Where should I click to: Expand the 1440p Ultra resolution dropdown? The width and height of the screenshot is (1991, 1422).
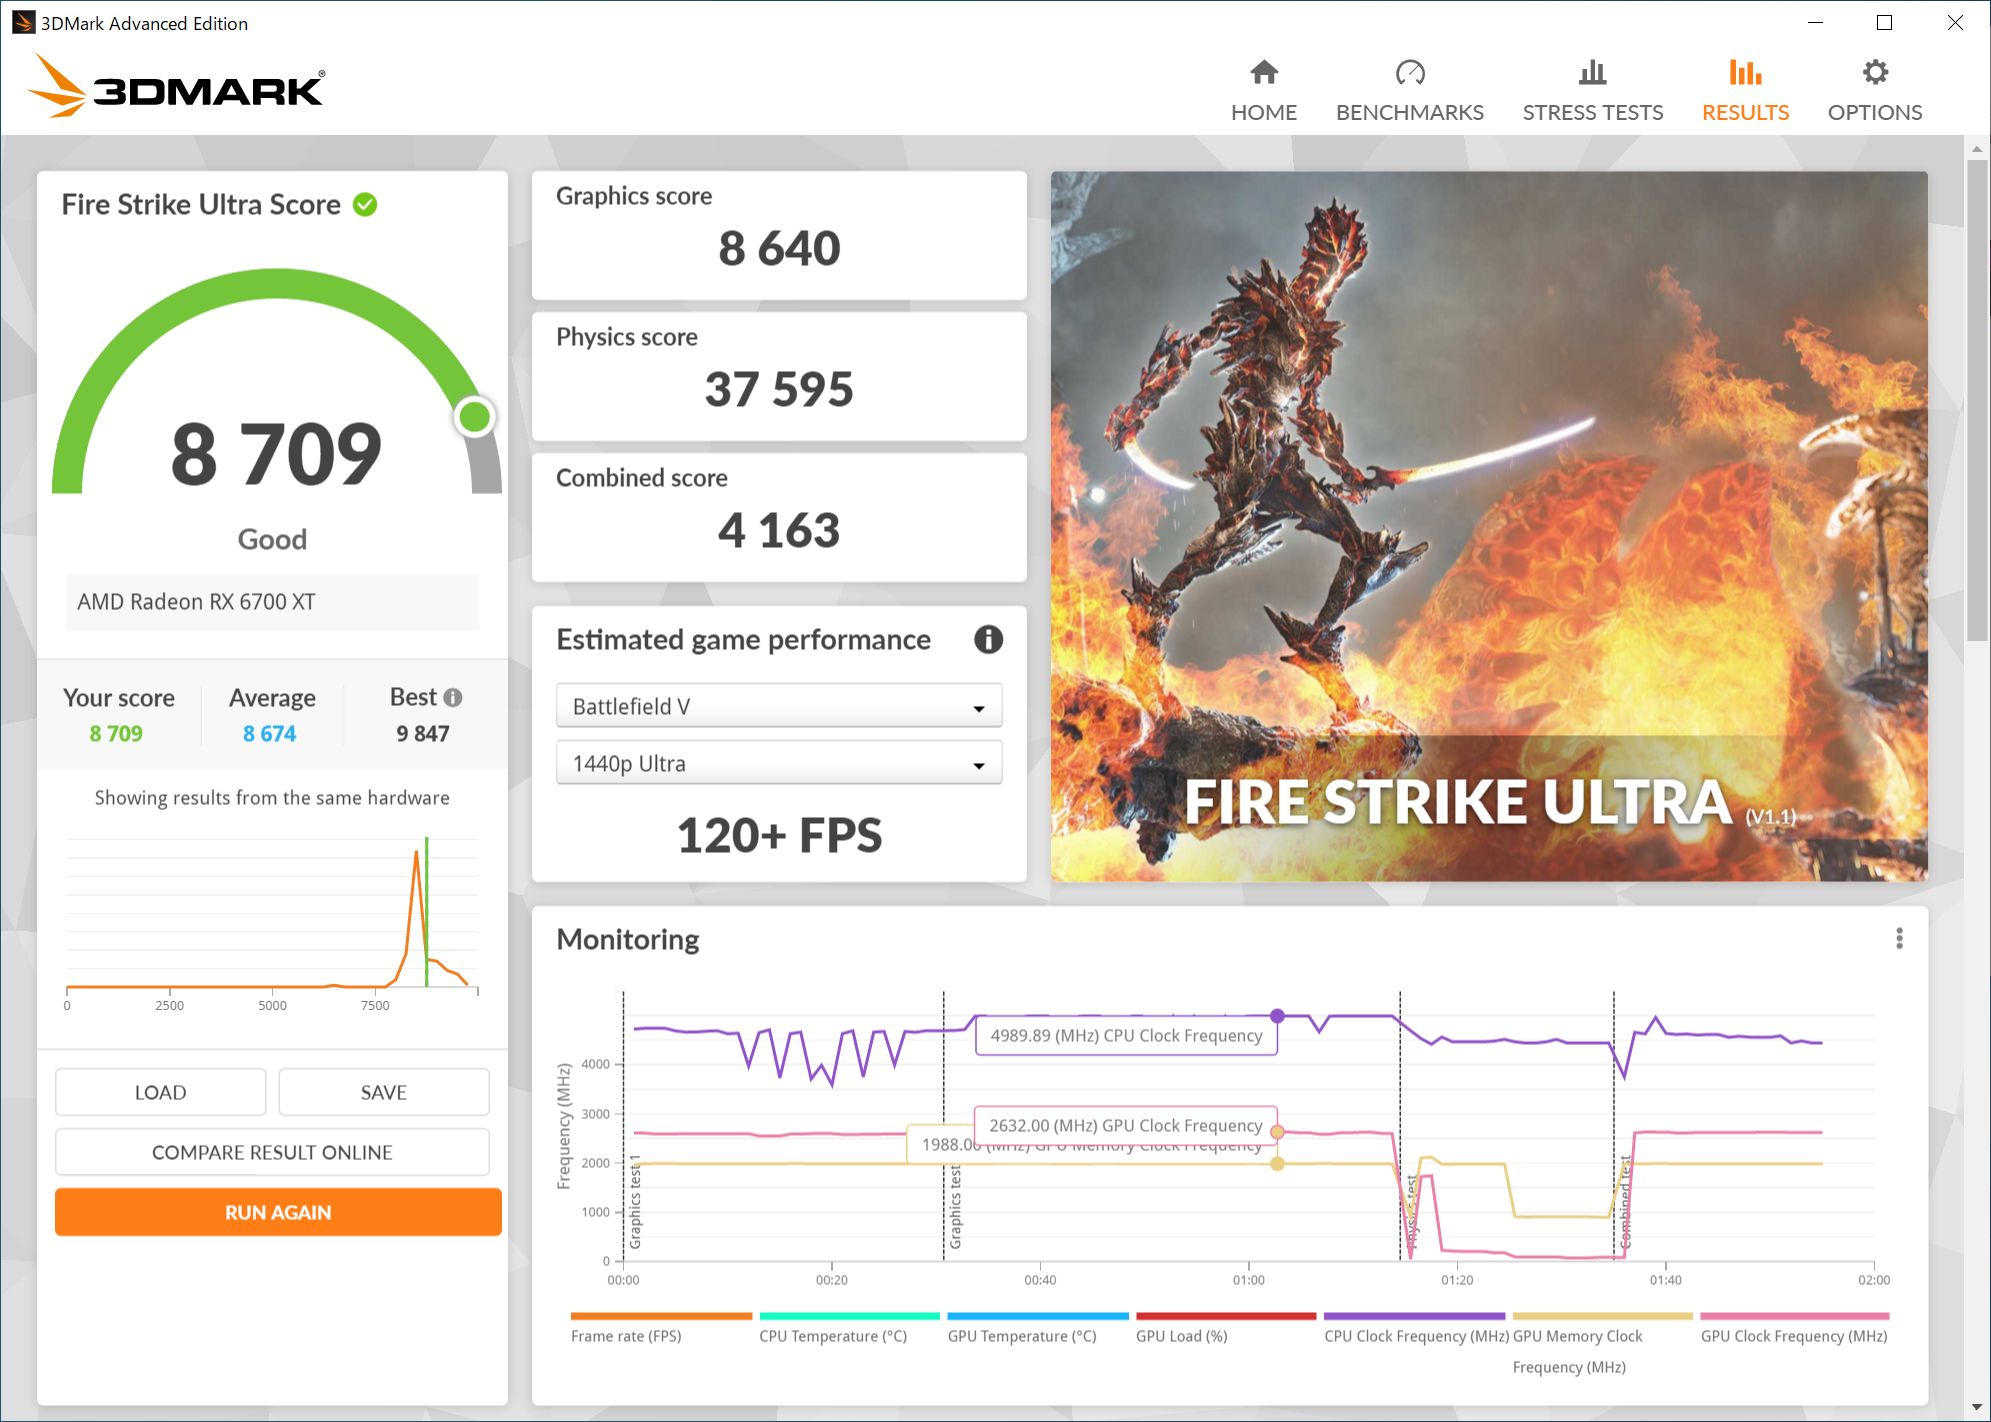coord(779,763)
